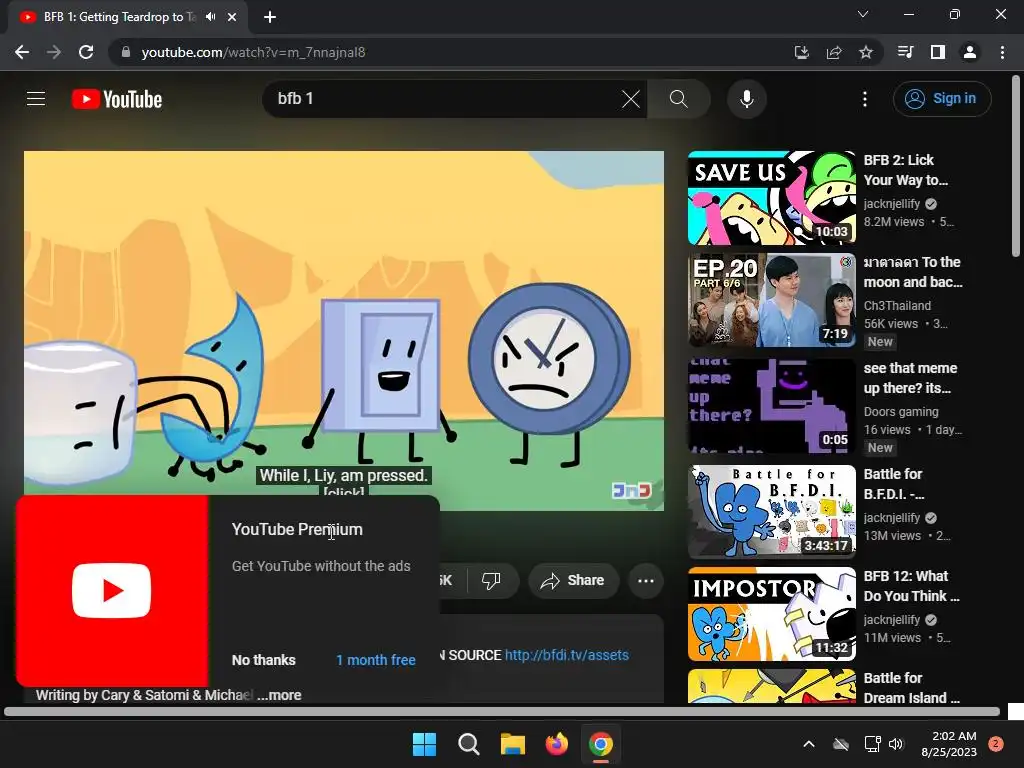Visit the Doors gaming channel name
Image resolution: width=1024 pixels, height=768 pixels.
click(901, 411)
